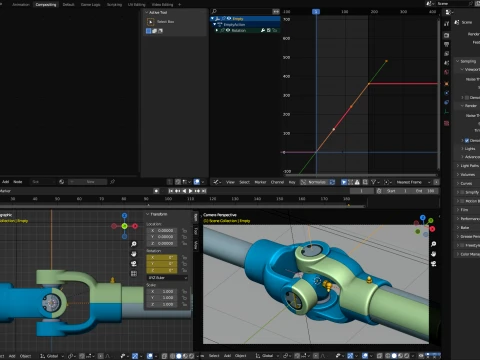480x360 pixels.
Task: Switch to the Compositing workspace tab
Action: pos(46,5)
